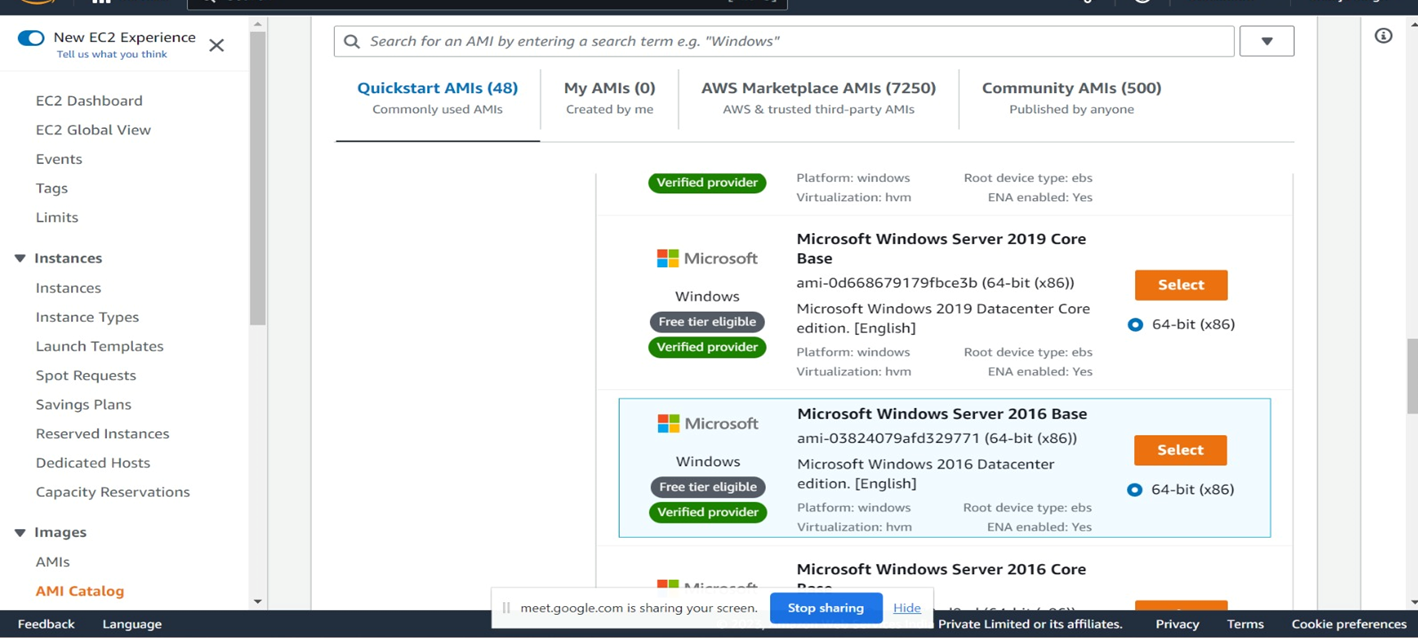Select Windows Server 2019 Core Base AMI
The image size is (1418, 638).
[x=1180, y=285]
